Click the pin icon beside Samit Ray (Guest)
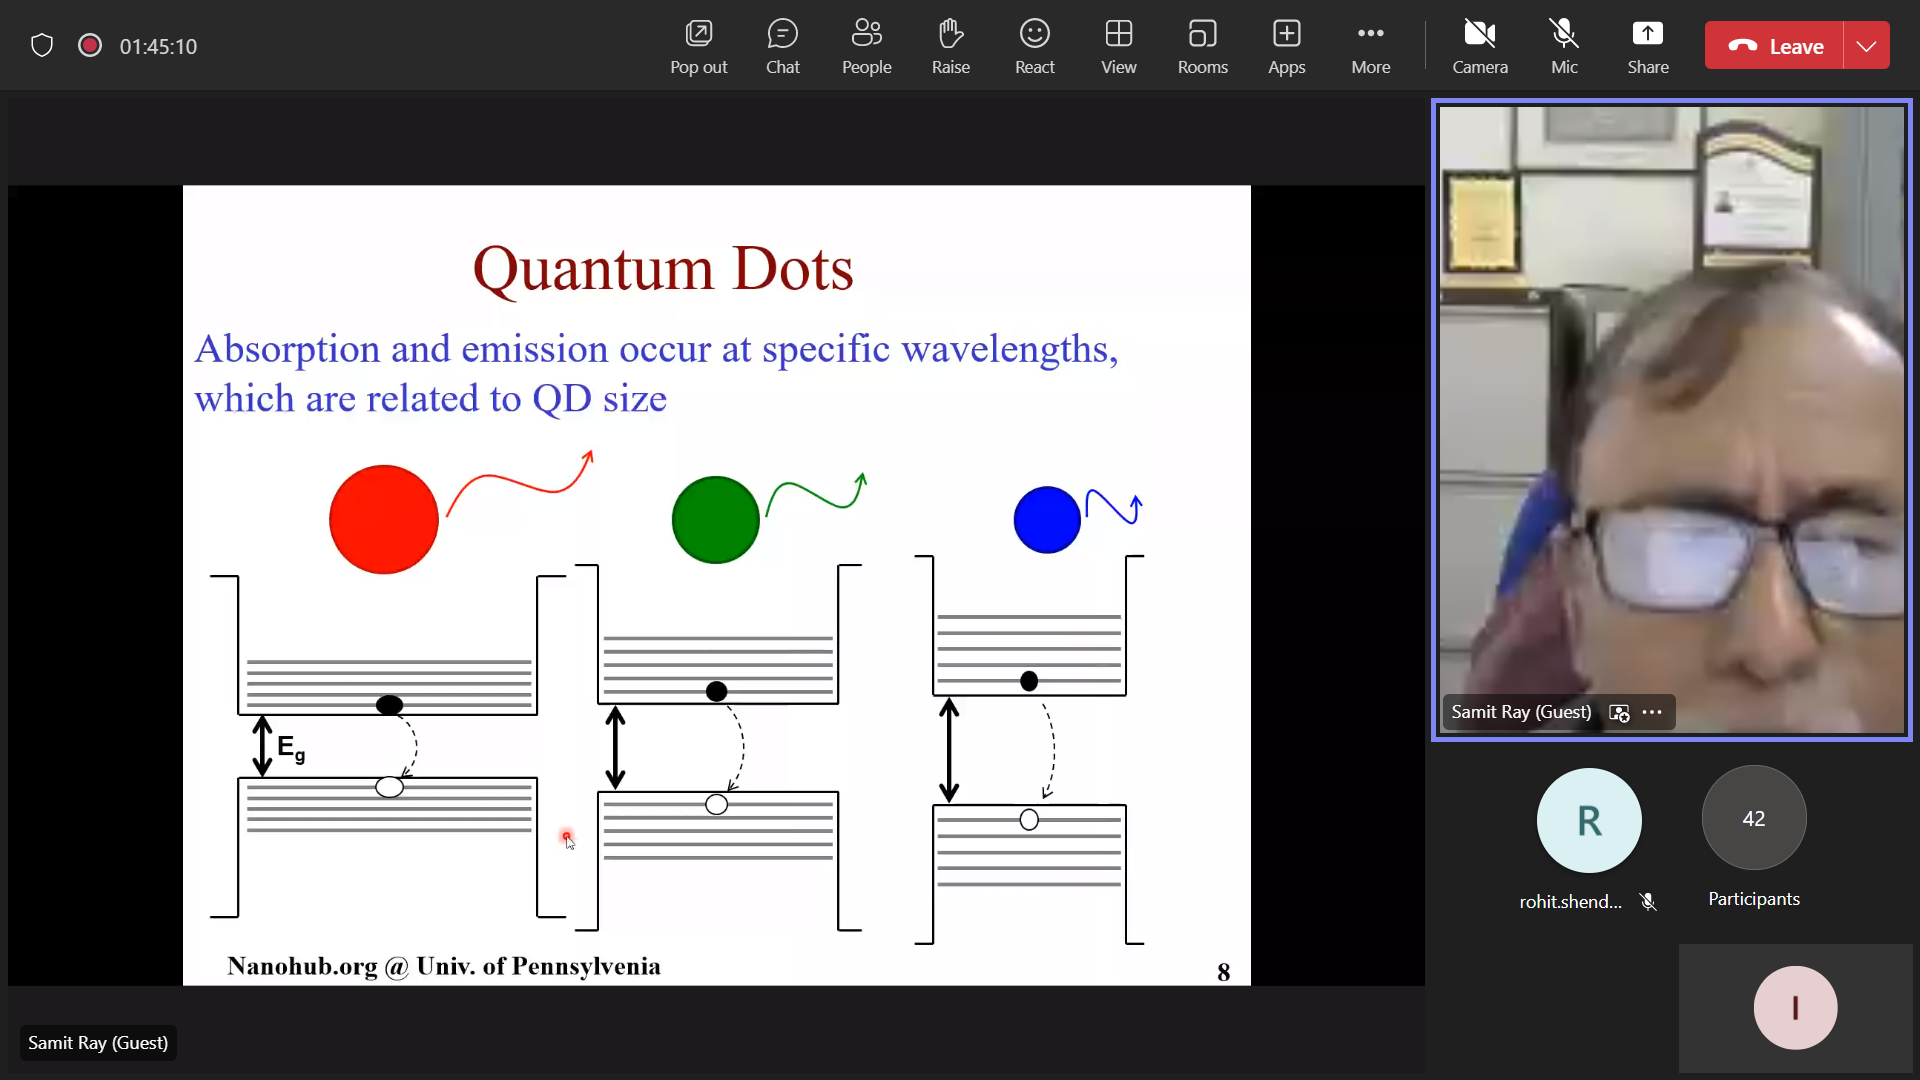1920x1080 pixels. click(x=1619, y=712)
